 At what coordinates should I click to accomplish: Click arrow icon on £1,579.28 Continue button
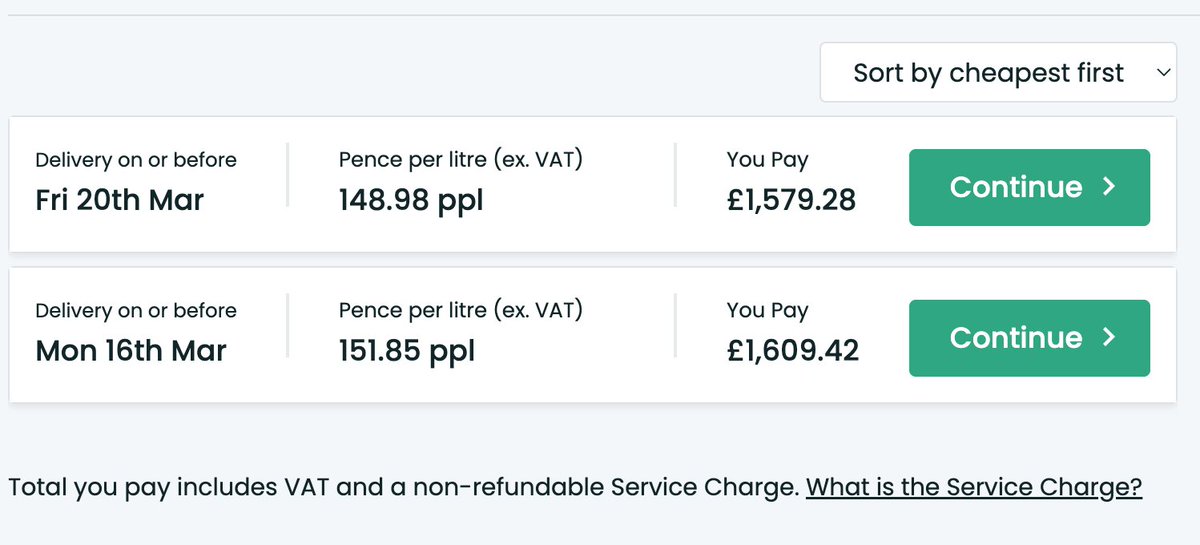pyautogui.click(x=1108, y=187)
